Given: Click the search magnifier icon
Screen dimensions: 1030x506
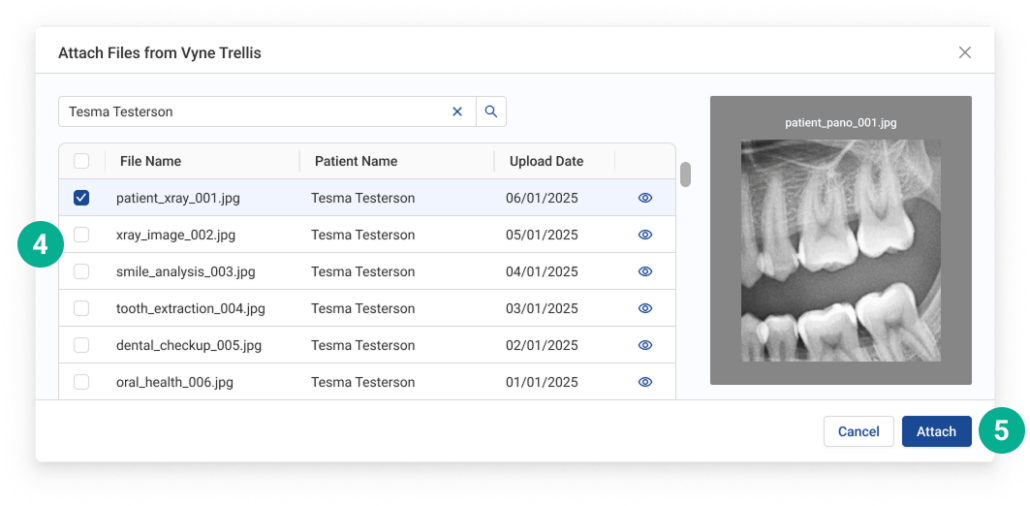Looking at the screenshot, I should 491,112.
